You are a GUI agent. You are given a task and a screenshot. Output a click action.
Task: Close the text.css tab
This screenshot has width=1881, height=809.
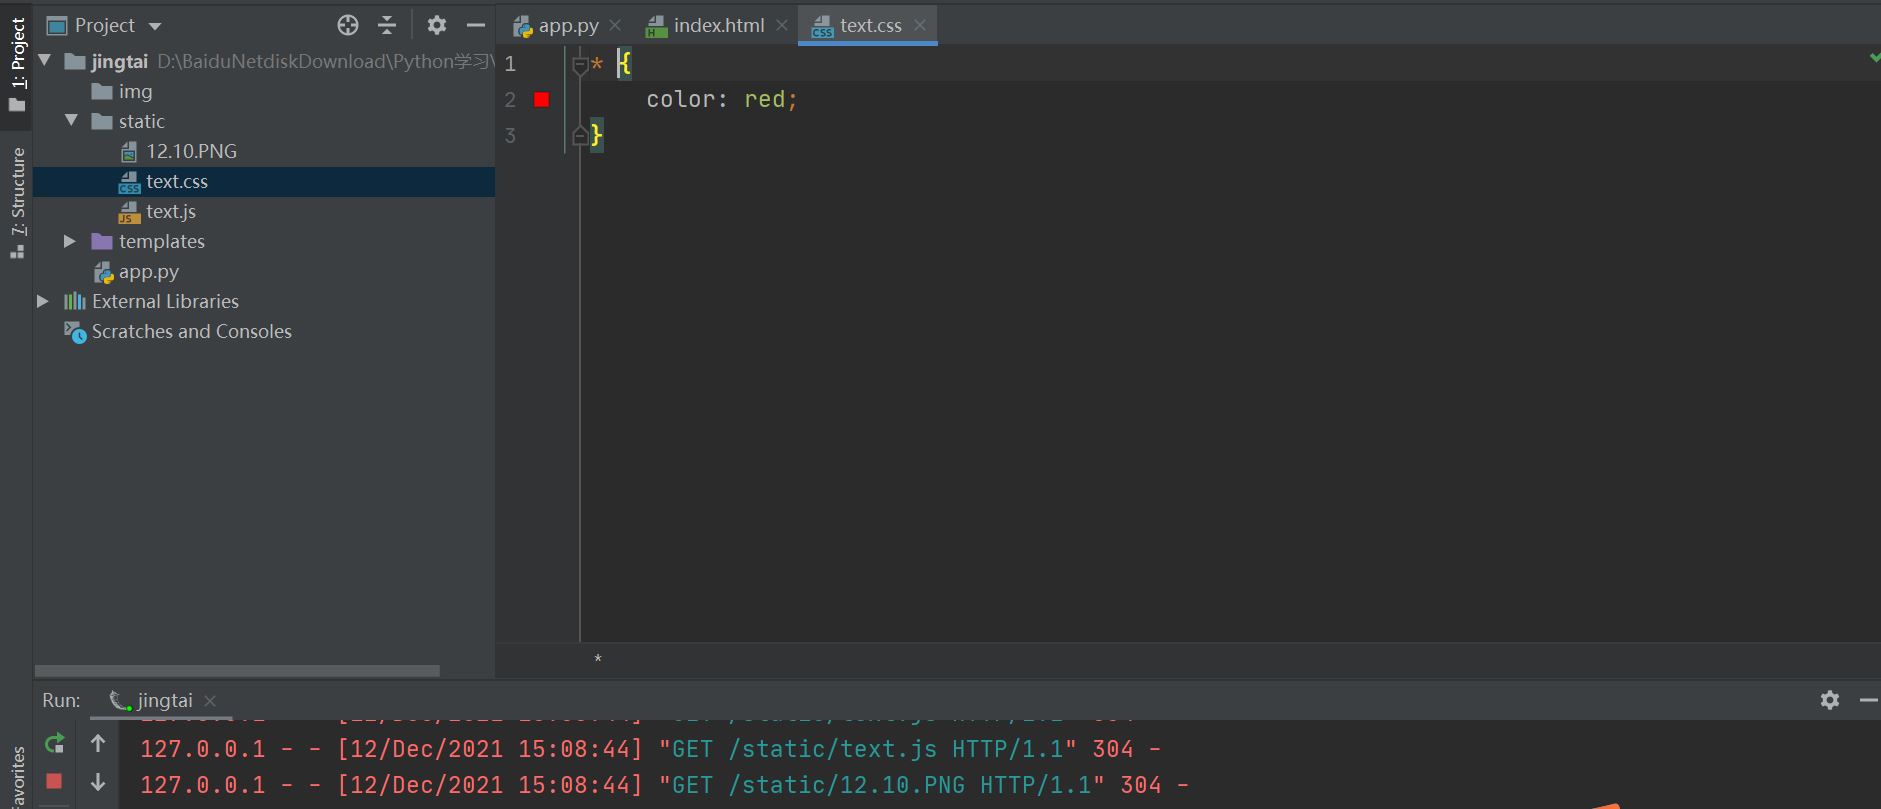[920, 25]
